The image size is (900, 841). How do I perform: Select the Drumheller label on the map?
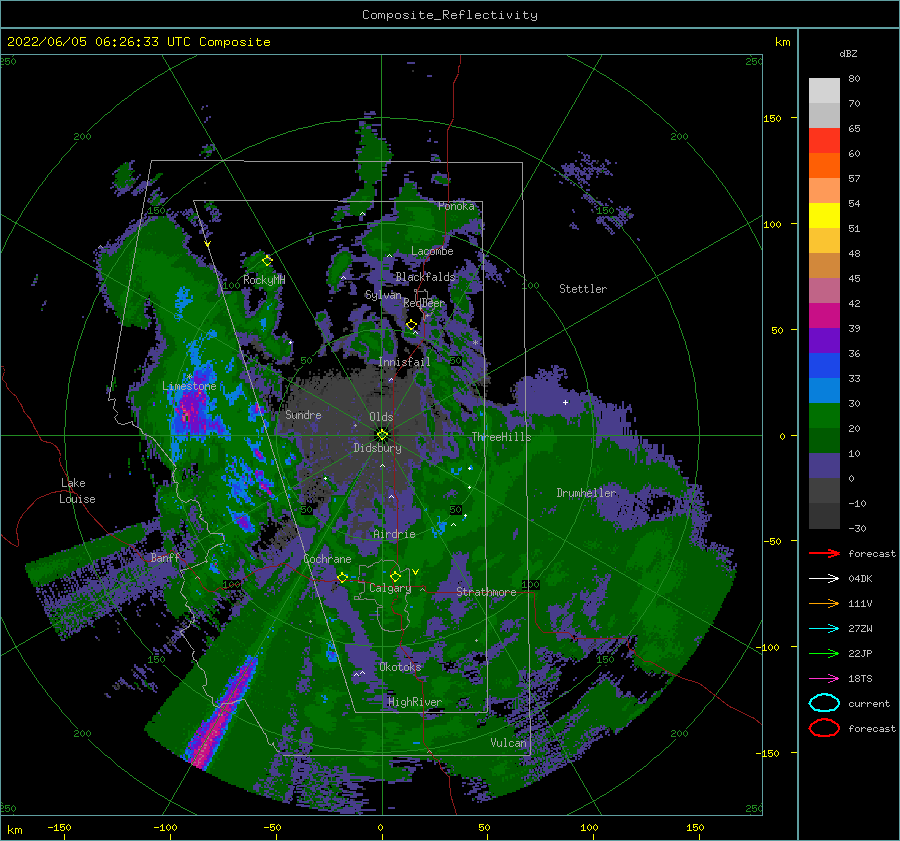click(586, 493)
